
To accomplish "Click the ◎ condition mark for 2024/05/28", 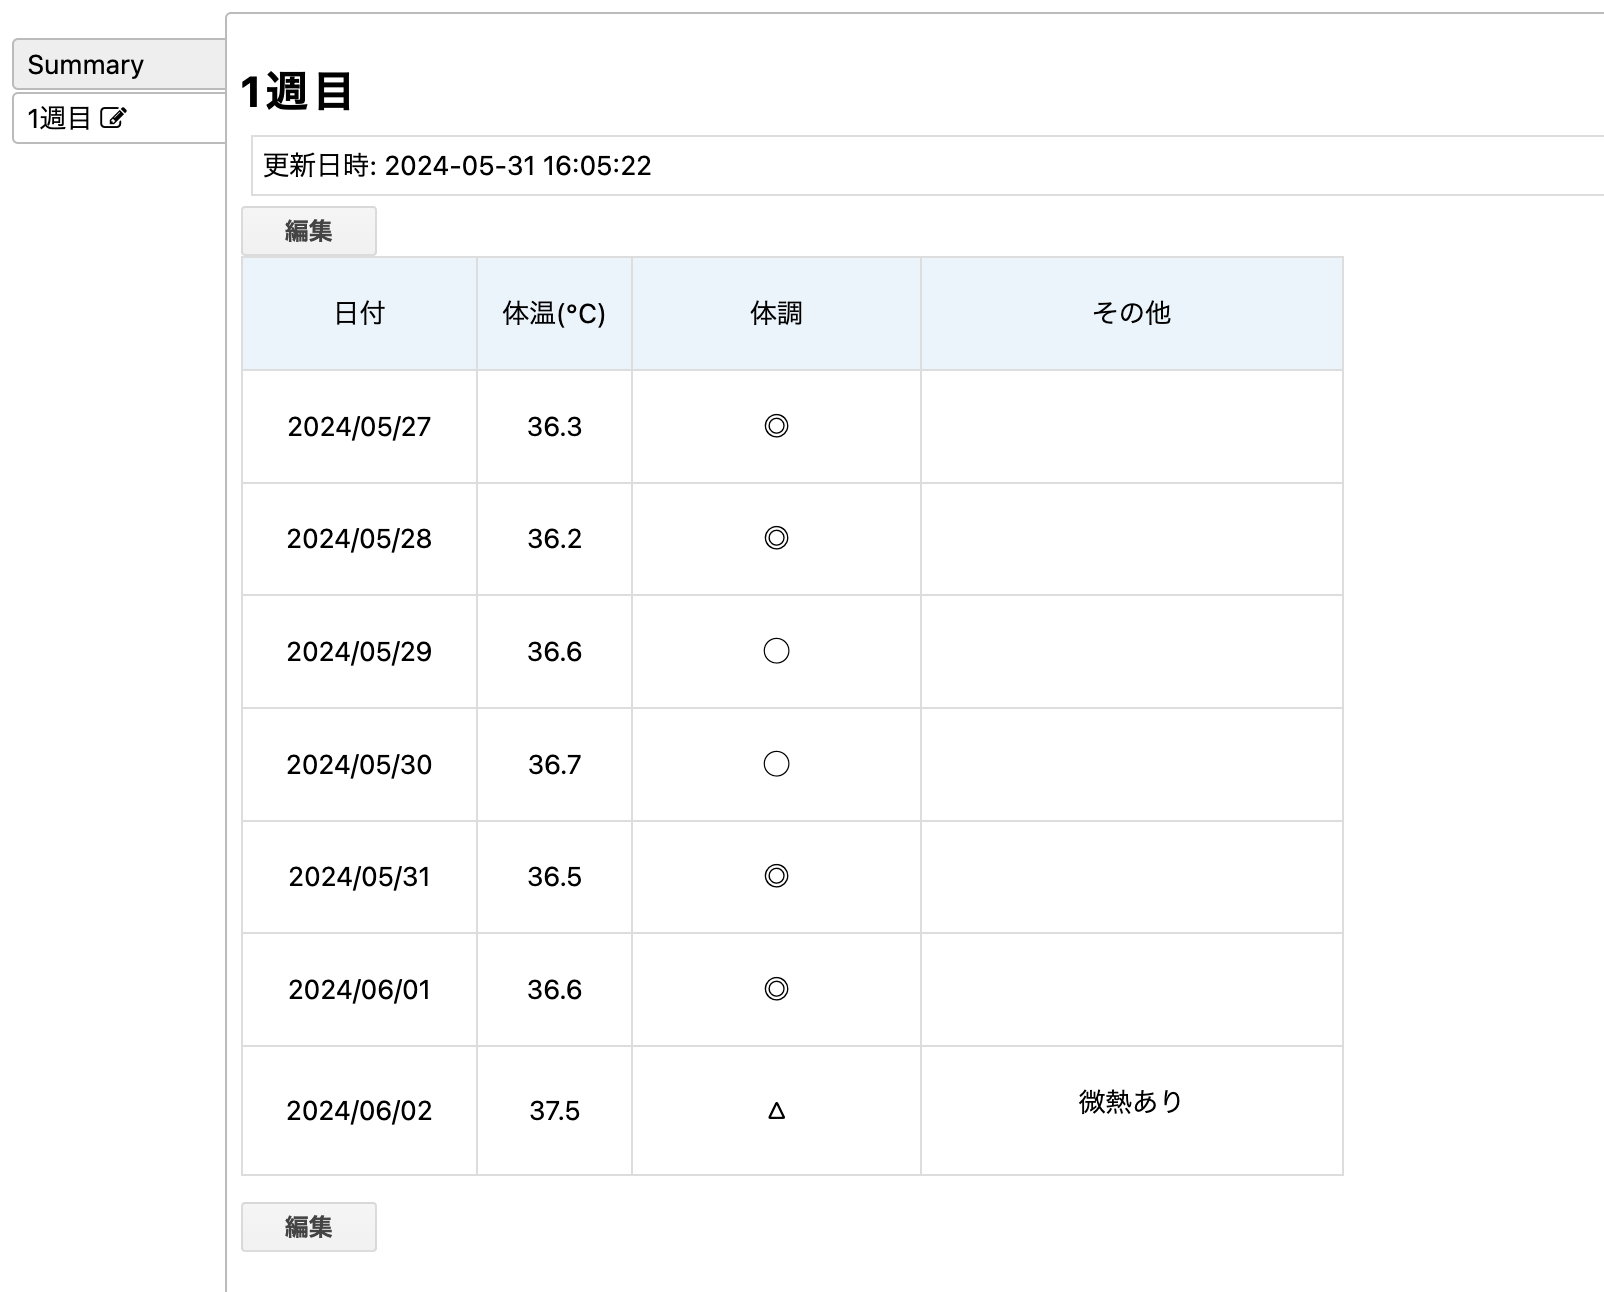I will [x=776, y=538].
